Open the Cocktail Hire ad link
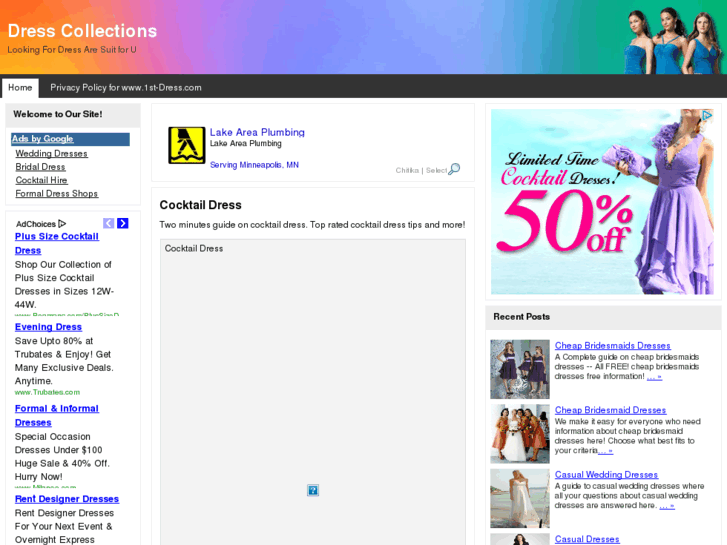The image size is (727, 545). click(41, 180)
